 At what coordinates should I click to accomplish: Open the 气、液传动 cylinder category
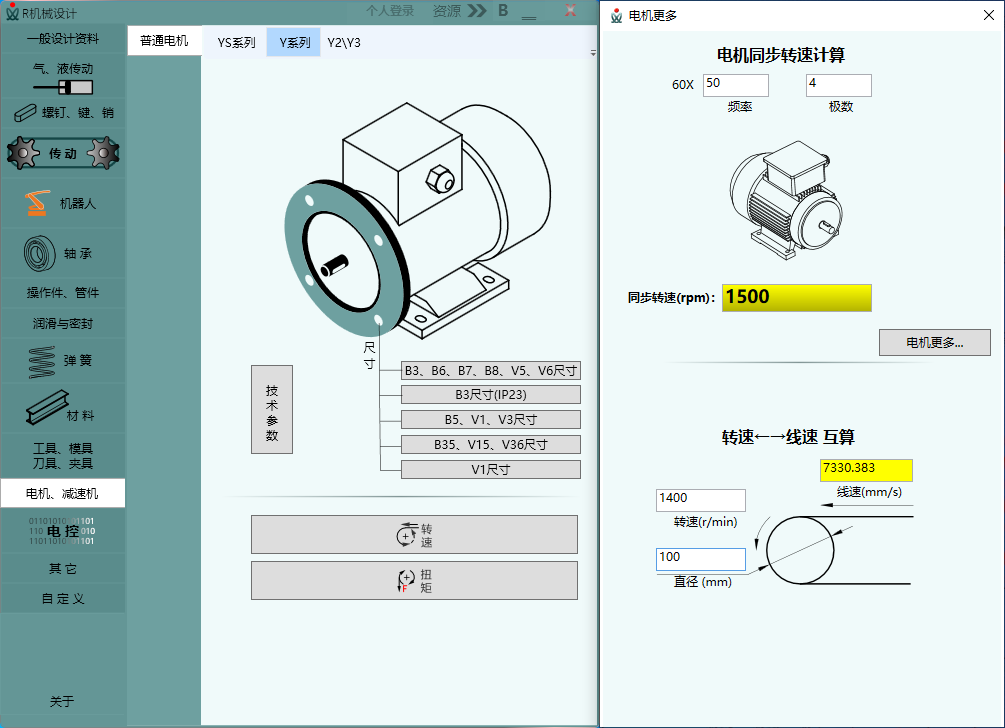click(x=63, y=78)
